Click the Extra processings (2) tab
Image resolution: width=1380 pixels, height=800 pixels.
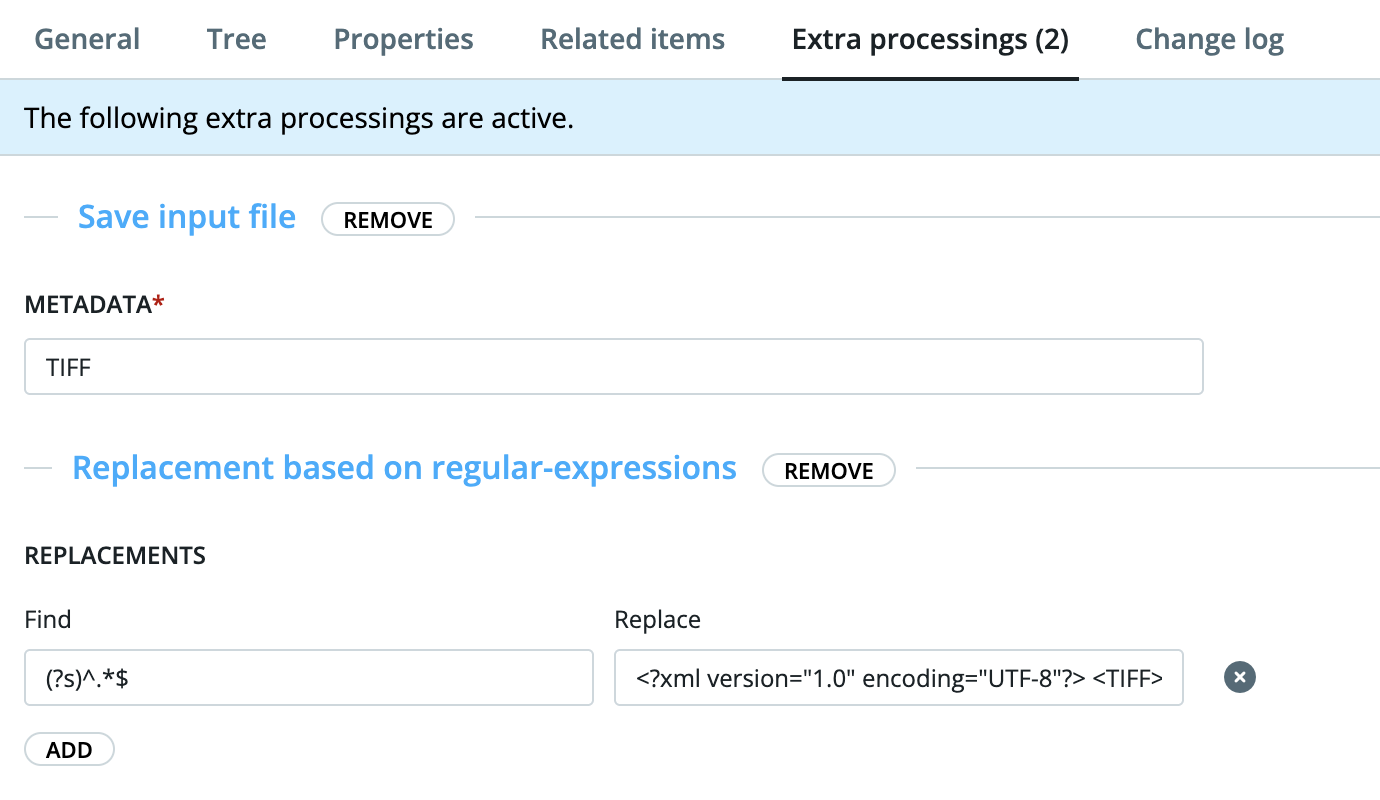pyautogui.click(x=930, y=40)
